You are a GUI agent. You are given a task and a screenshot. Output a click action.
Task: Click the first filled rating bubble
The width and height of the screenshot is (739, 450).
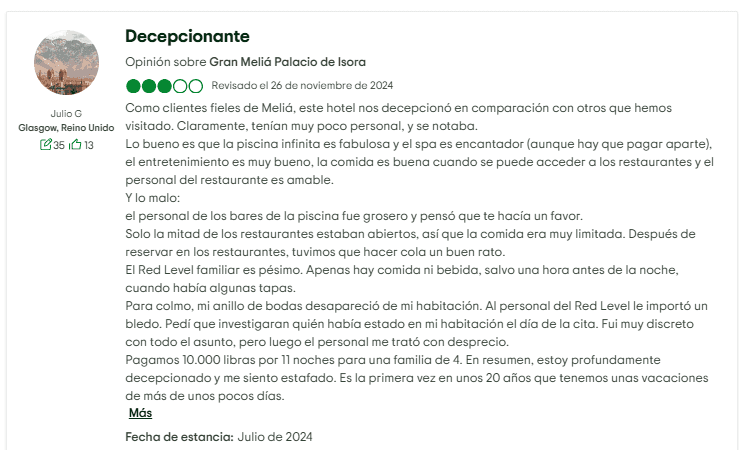click(x=133, y=86)
